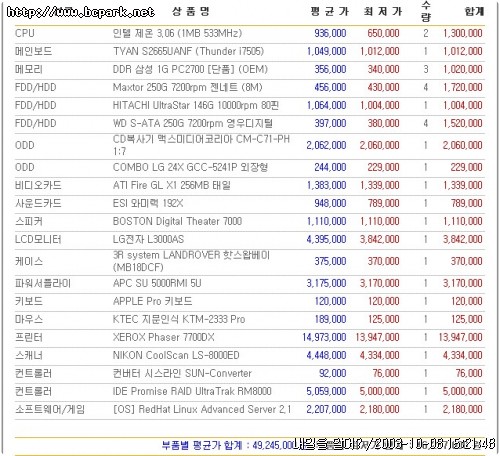Select product ATI Fire GL X1 256MB

[171, 185]
